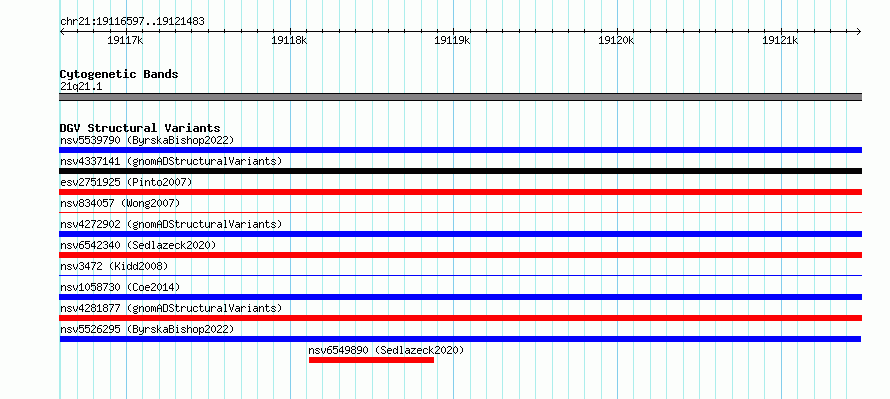Click the nsv6542340 (Sedlazeck2020) label

(x=138, y=245)
